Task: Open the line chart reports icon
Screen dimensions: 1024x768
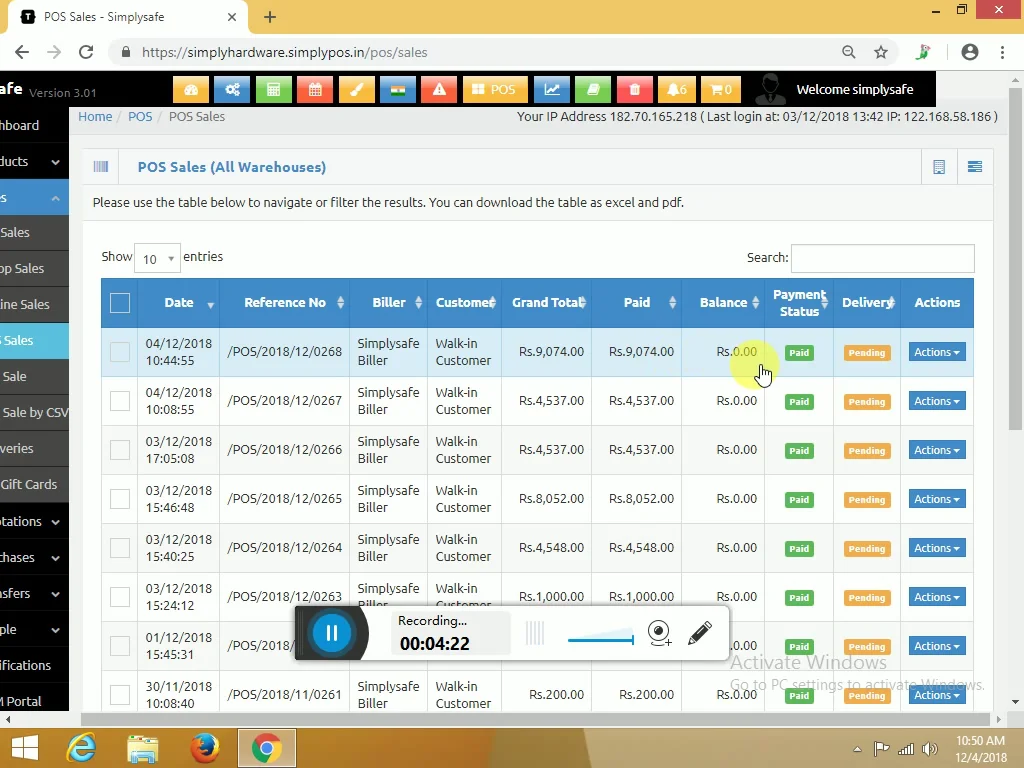Action: [x=552, y=89]
